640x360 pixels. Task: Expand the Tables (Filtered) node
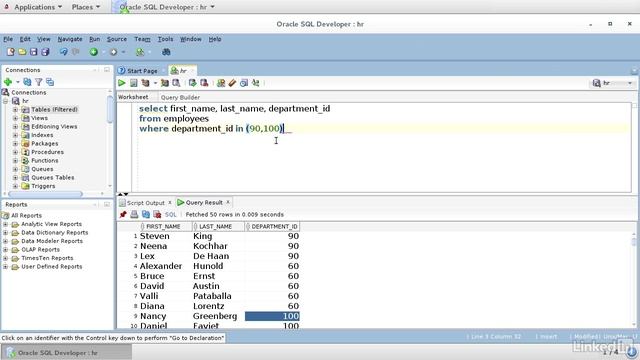15,109
